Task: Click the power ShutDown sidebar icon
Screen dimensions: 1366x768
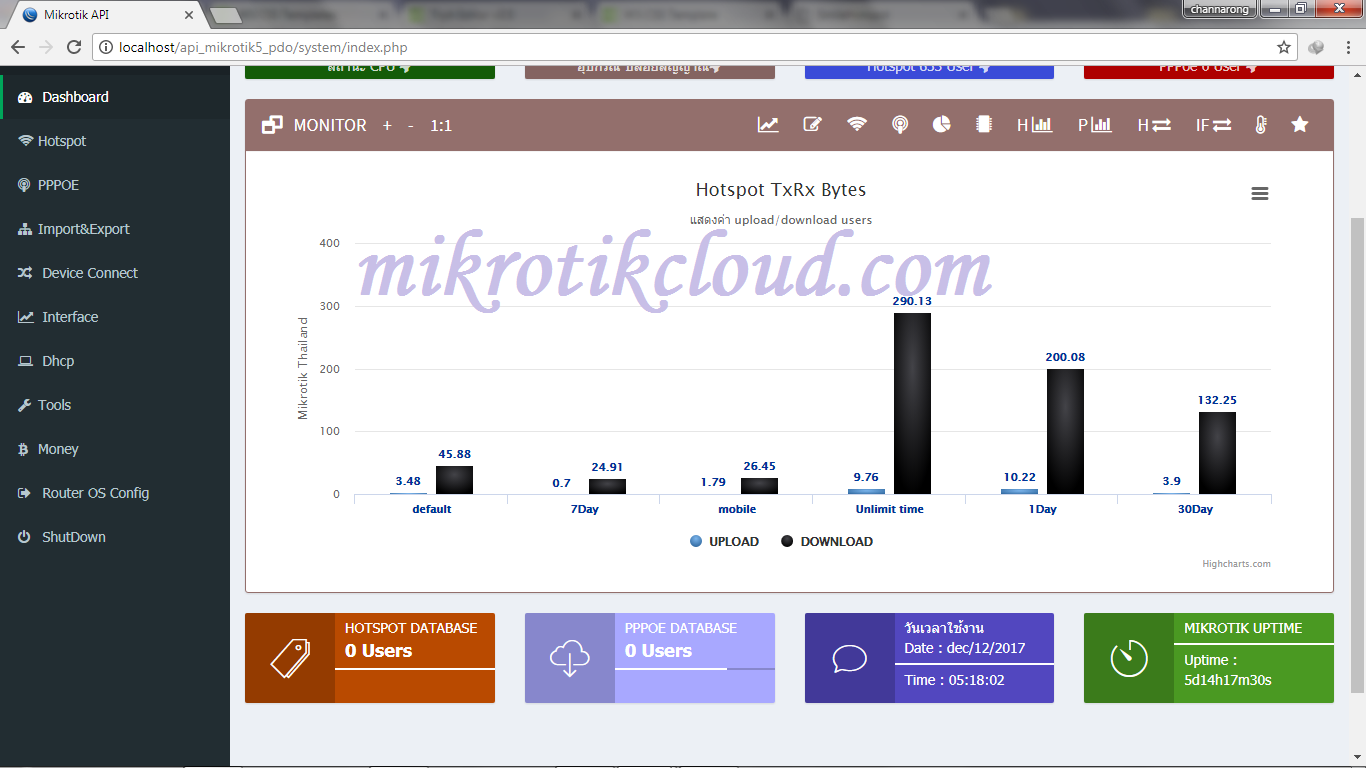Action: tap(24, 537)
